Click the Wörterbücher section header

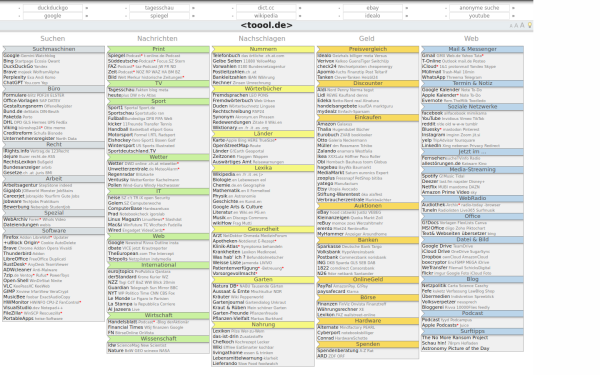click(263, 88)
